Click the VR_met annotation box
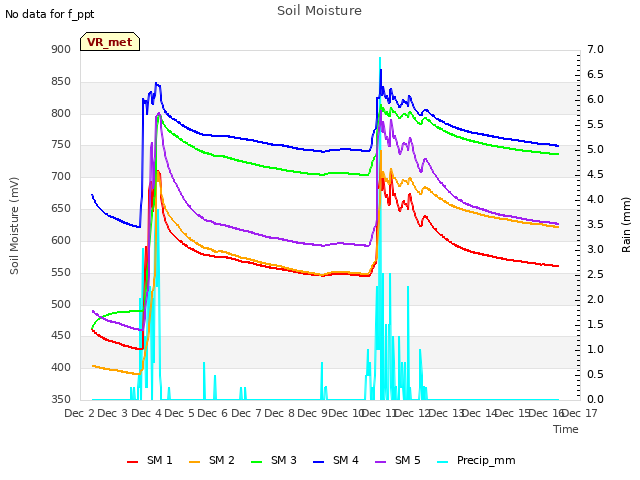Screen dimensions: 640x480 click(110, 42)
